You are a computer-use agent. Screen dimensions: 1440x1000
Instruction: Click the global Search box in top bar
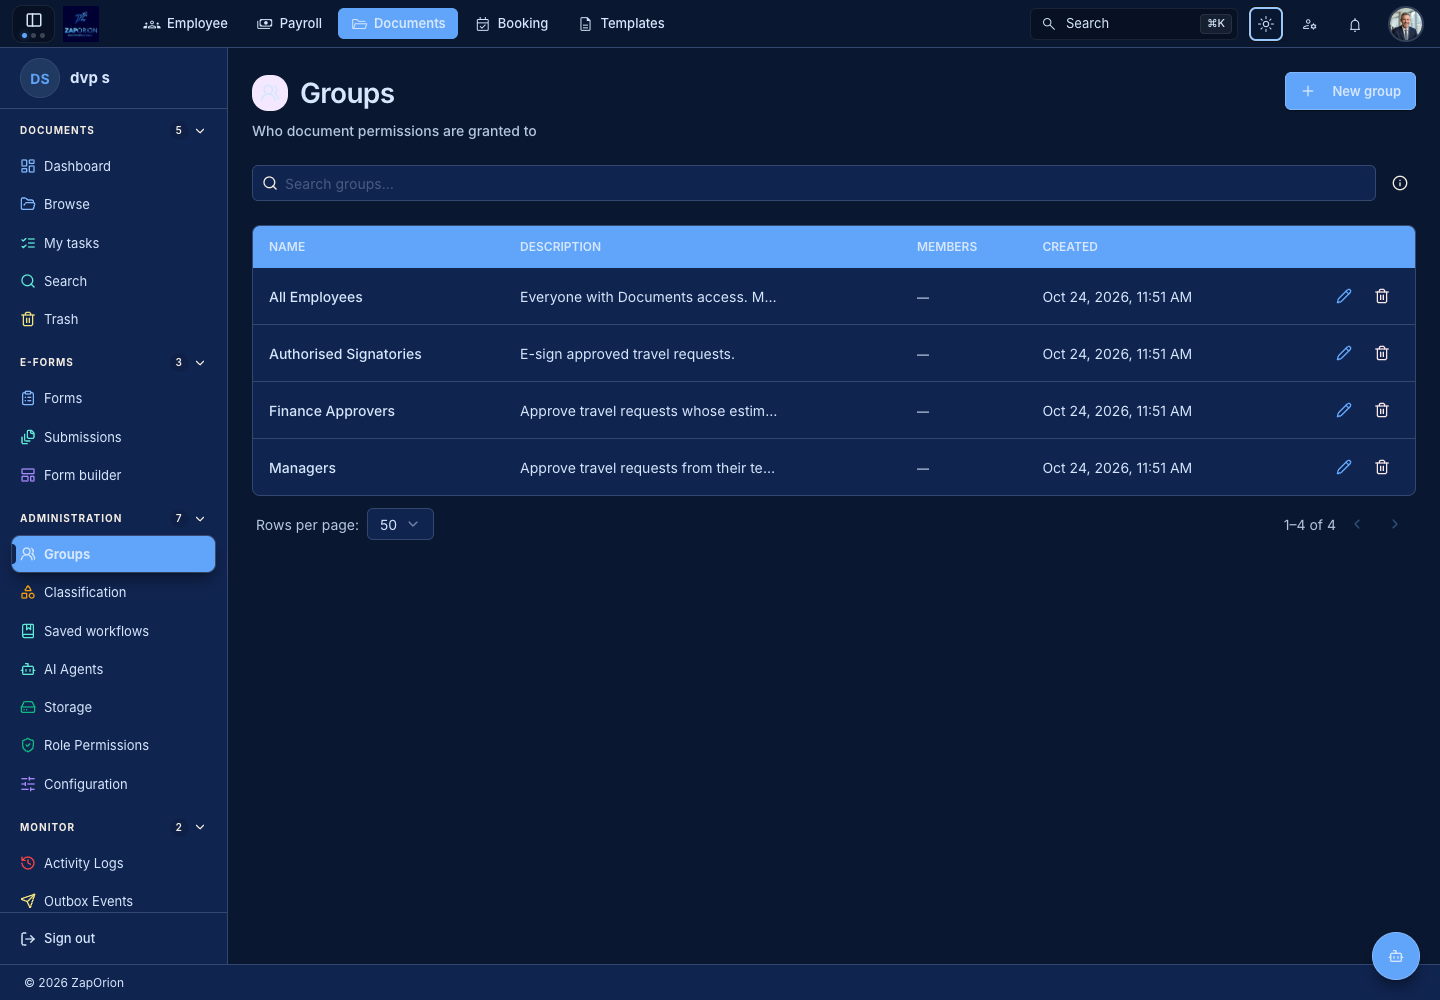[x=1134, y=24]
